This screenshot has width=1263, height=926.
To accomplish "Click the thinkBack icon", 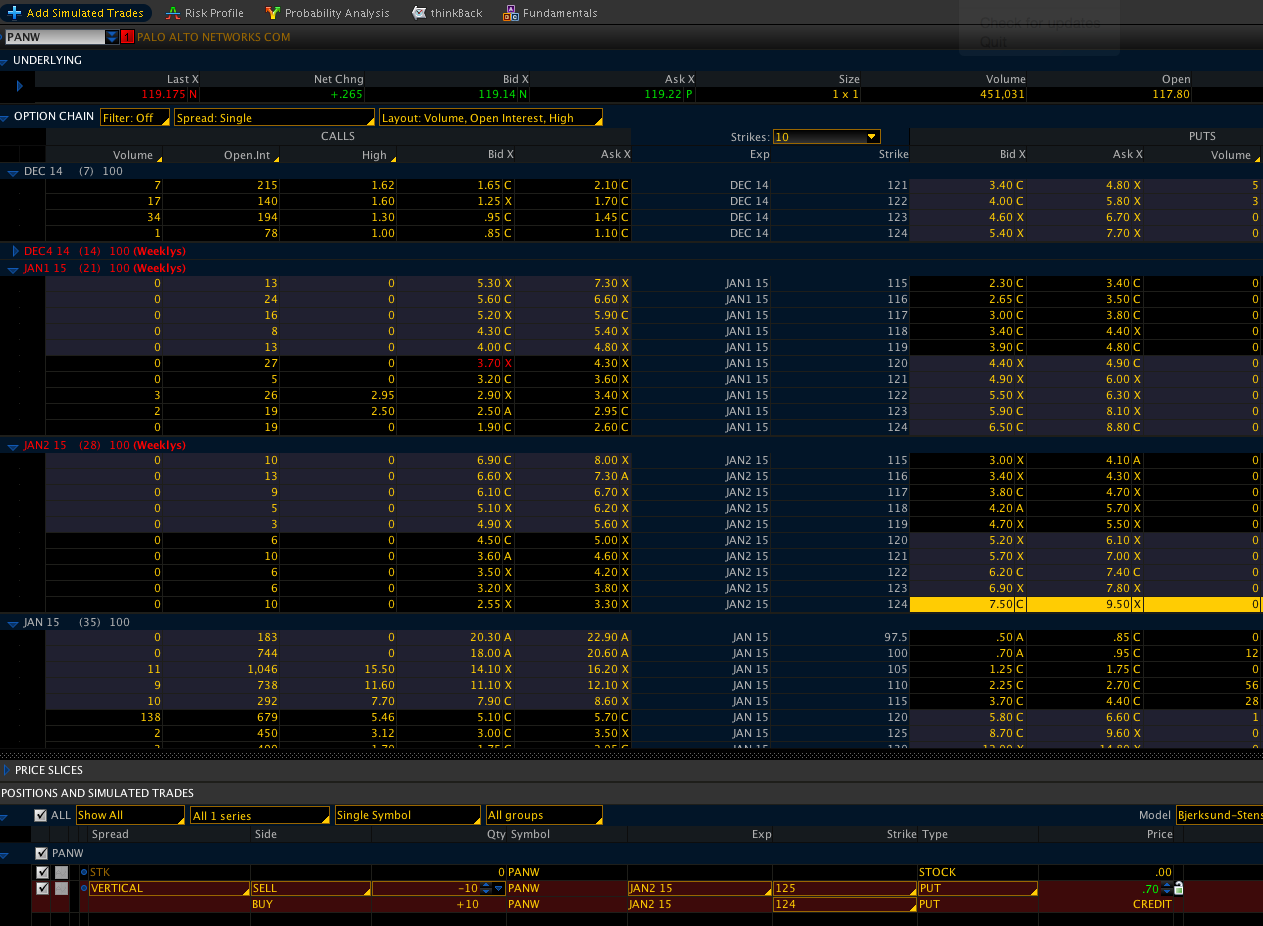I will tap(419, 13).
